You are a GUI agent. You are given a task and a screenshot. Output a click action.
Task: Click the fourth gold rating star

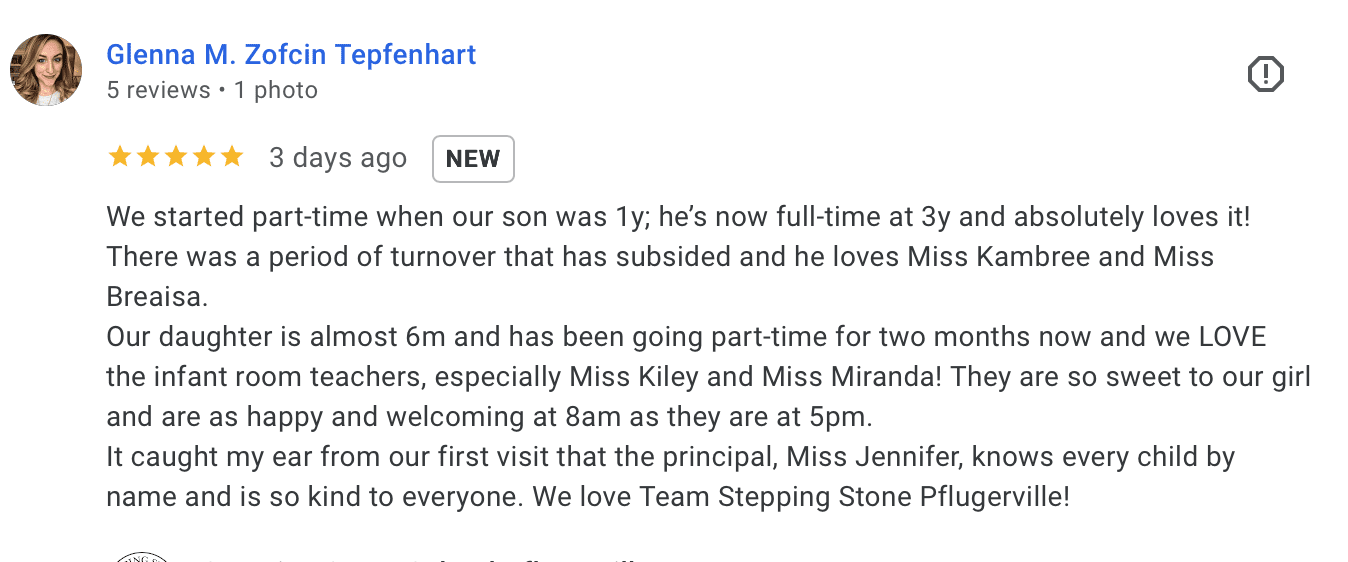pos(204,157)
